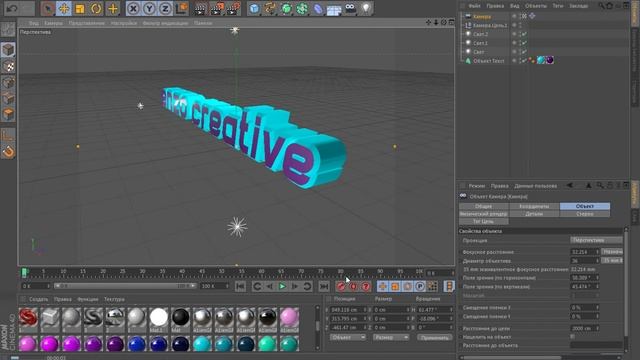Screen dimensions: 640x360
Task: Click the Render View clapperboard icon
Action: click(200, 9)
